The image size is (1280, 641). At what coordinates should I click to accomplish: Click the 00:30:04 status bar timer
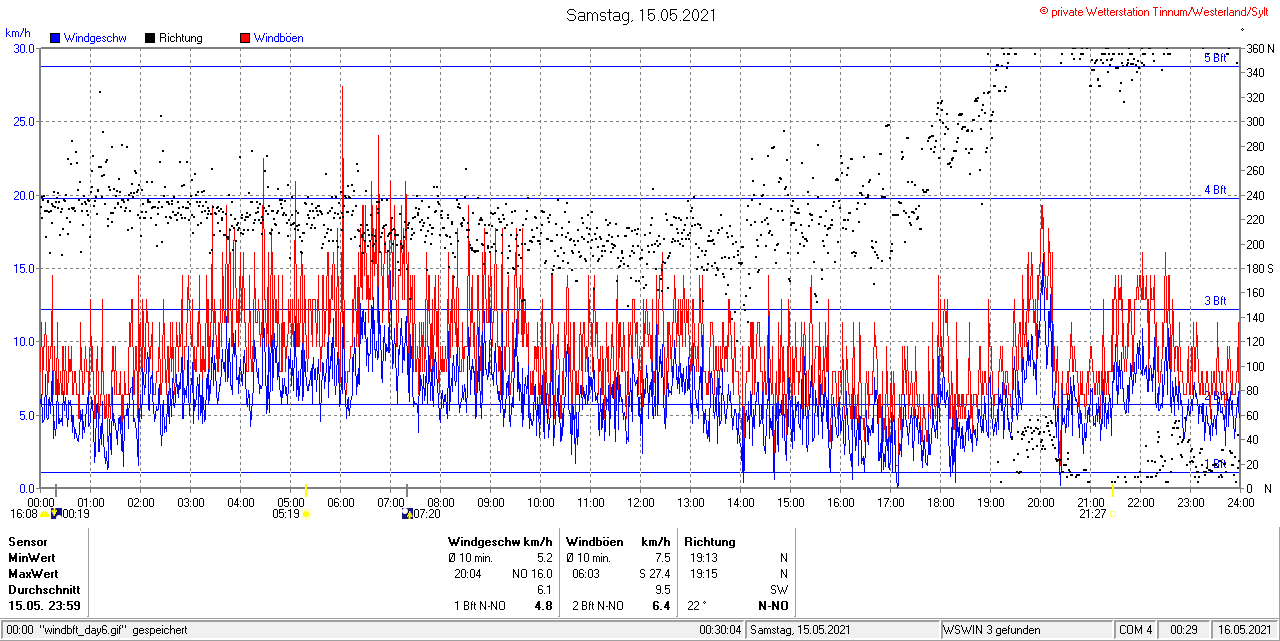pyautogui.click(x=720, y=630)
